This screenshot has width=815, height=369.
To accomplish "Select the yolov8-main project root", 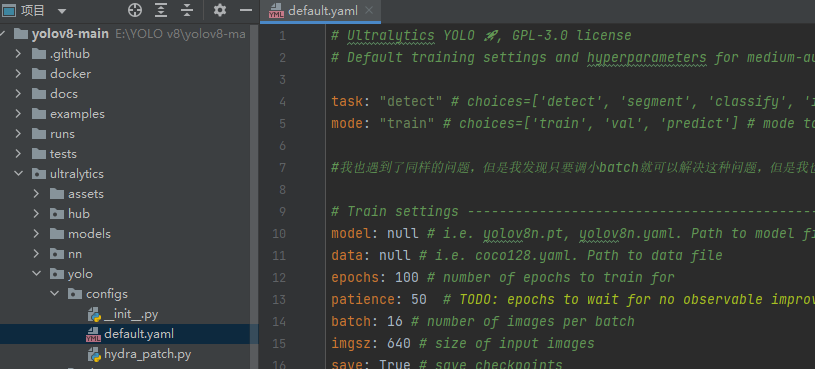I will [70, 34].
